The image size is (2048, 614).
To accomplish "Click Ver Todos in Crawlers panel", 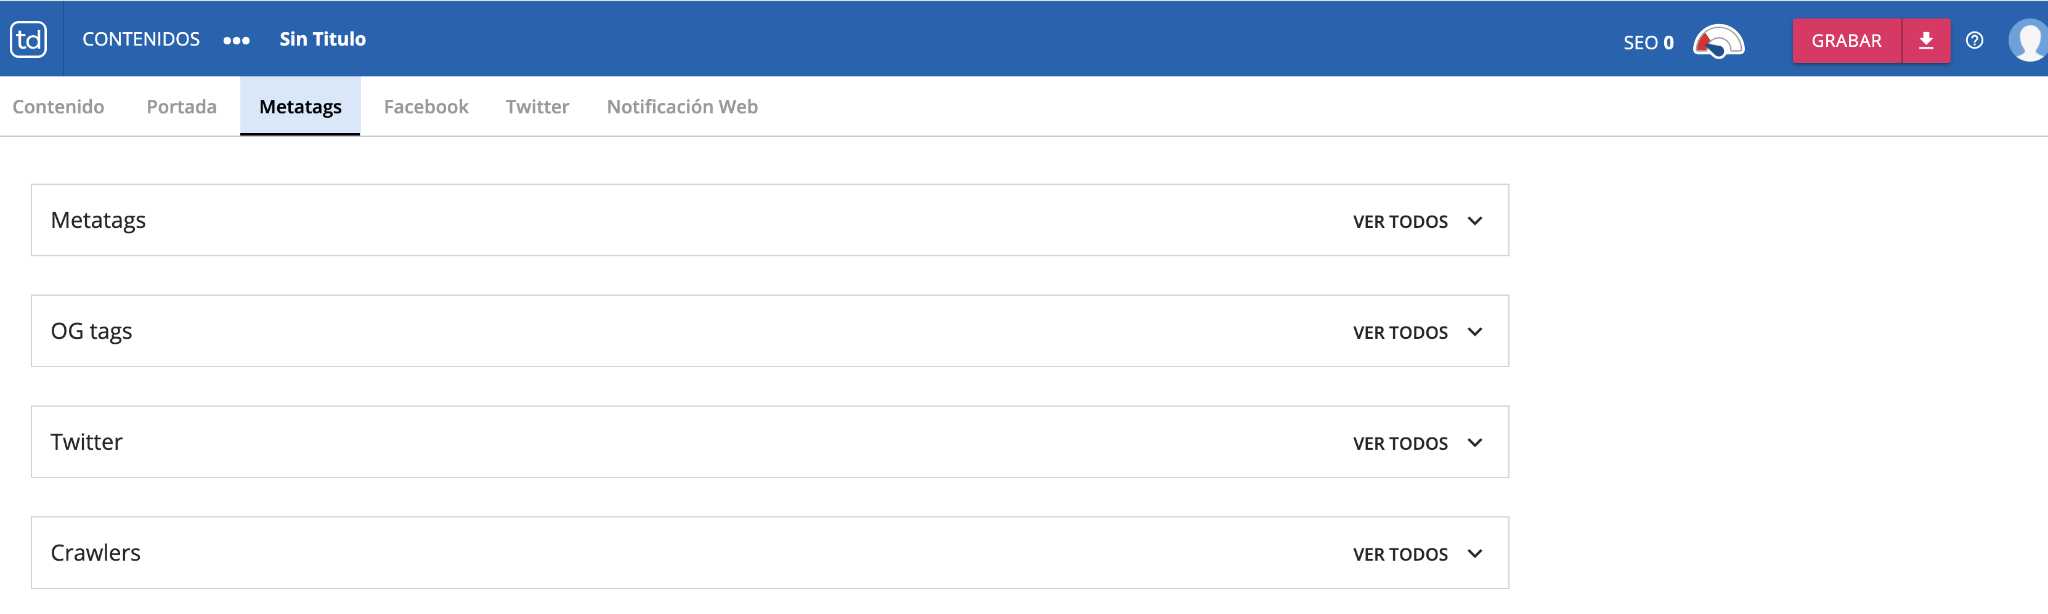I will point(1400,555).
